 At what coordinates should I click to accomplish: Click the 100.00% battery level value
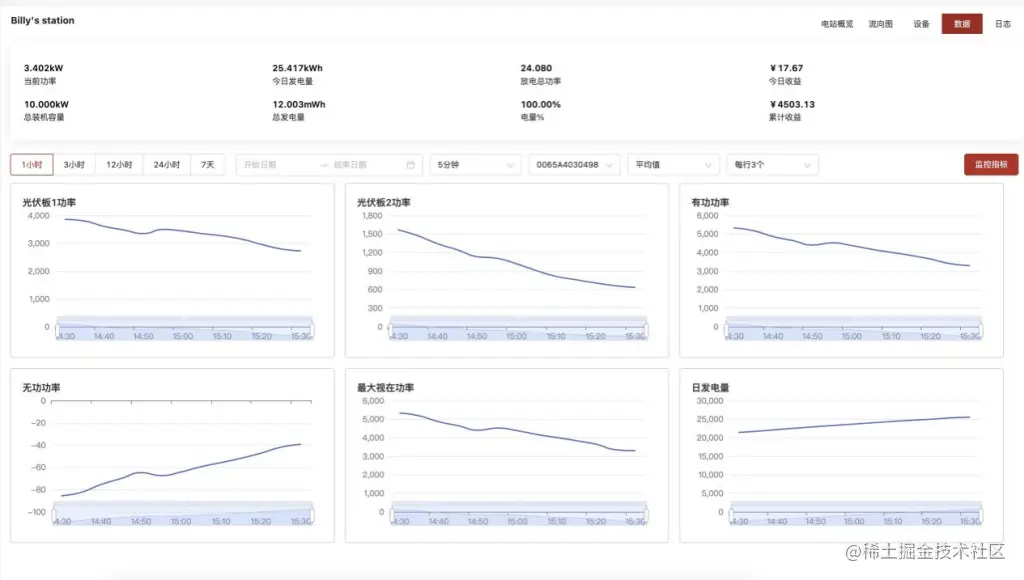tap(540, 105)
